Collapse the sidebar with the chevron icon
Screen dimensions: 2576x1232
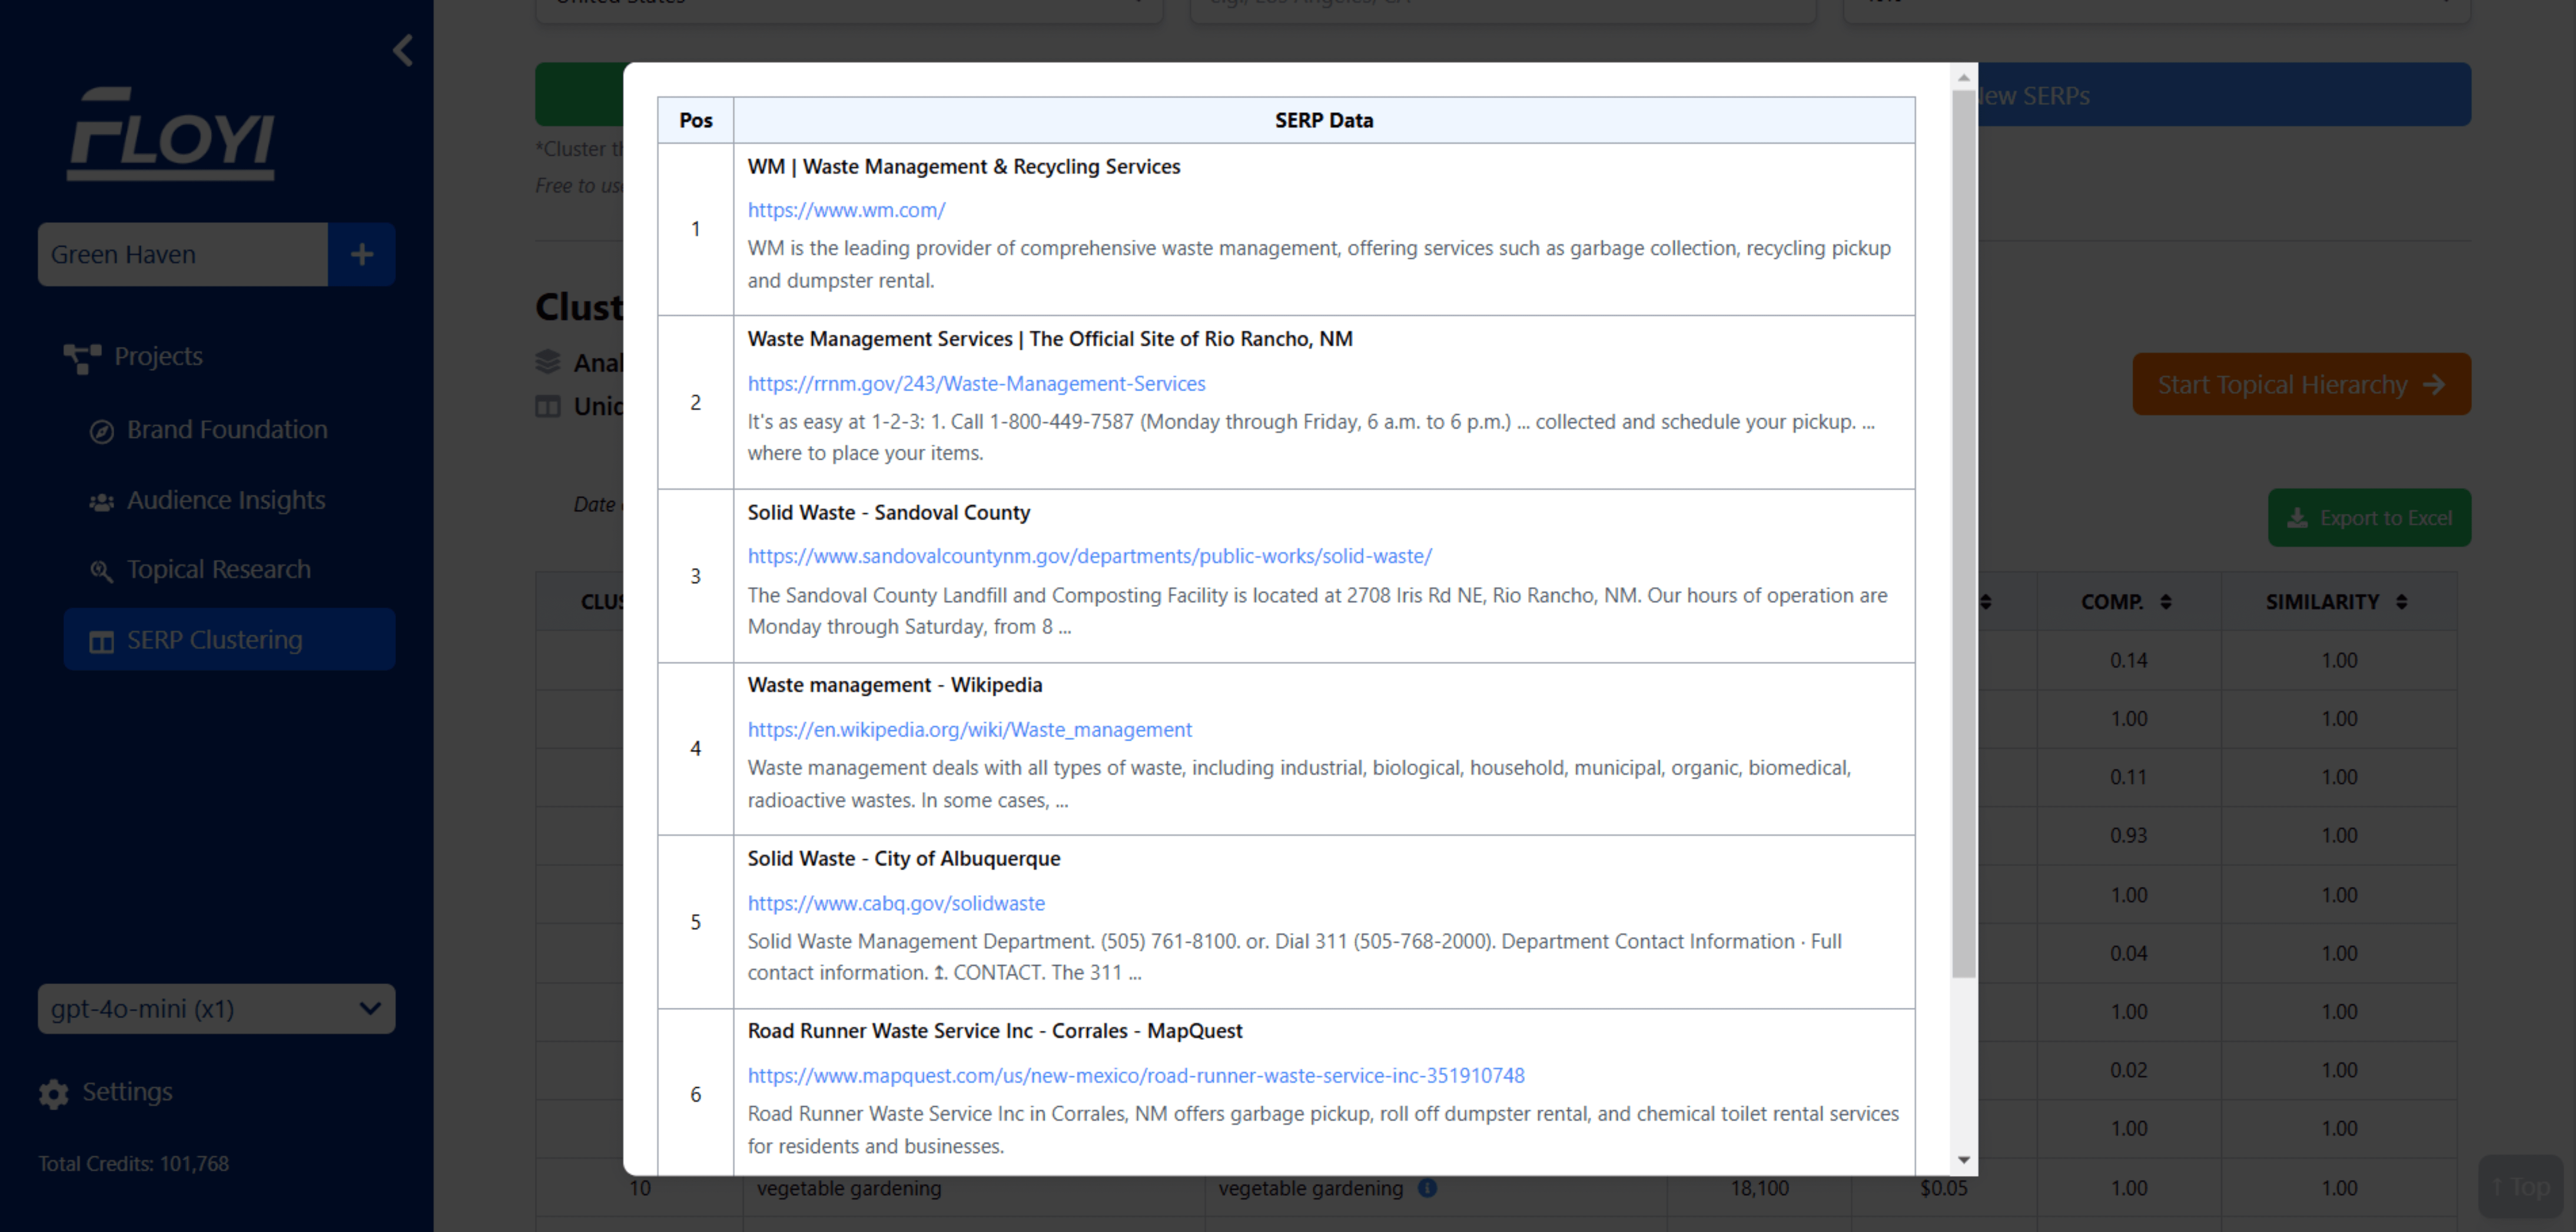click(x=403, y=50)
